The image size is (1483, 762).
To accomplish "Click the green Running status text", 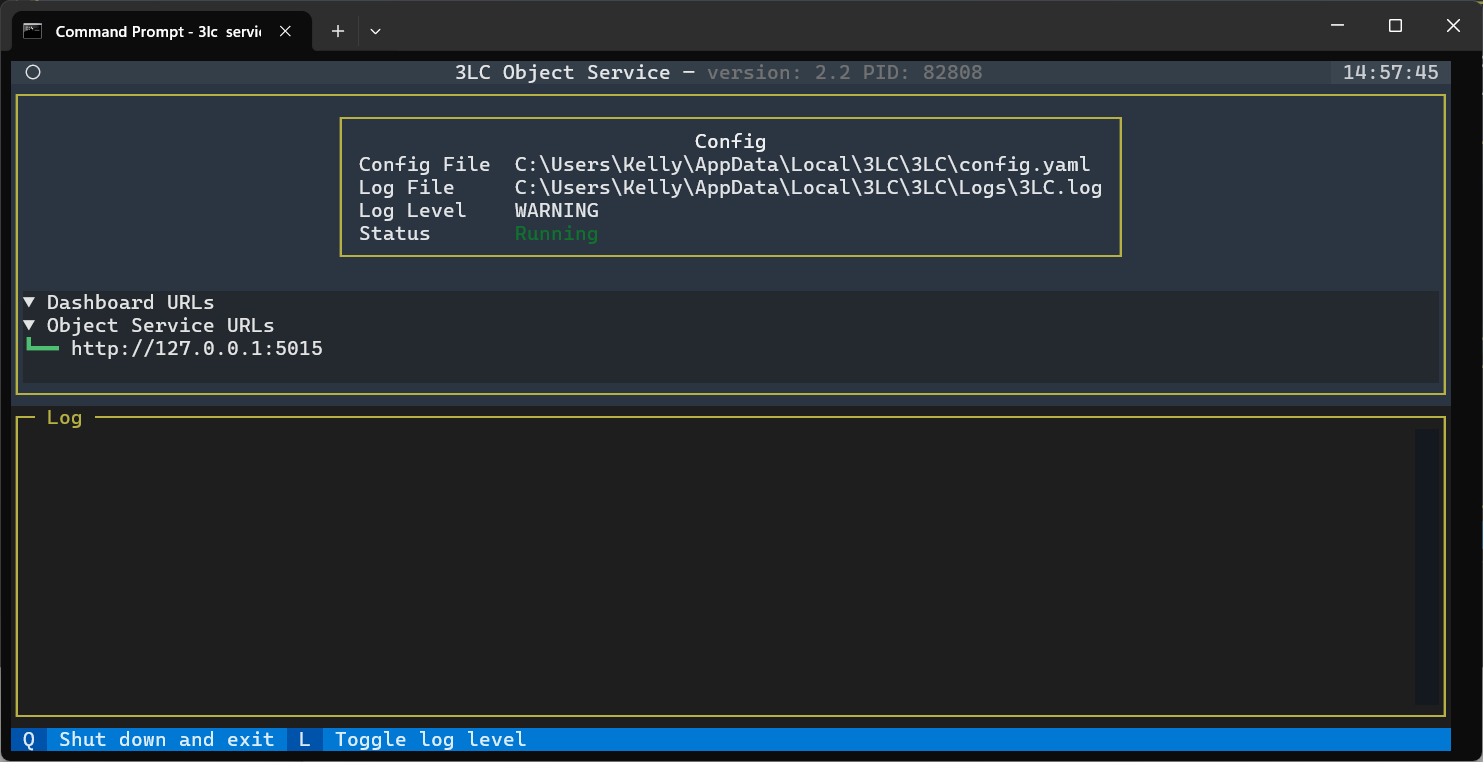I will pos(557,233).
